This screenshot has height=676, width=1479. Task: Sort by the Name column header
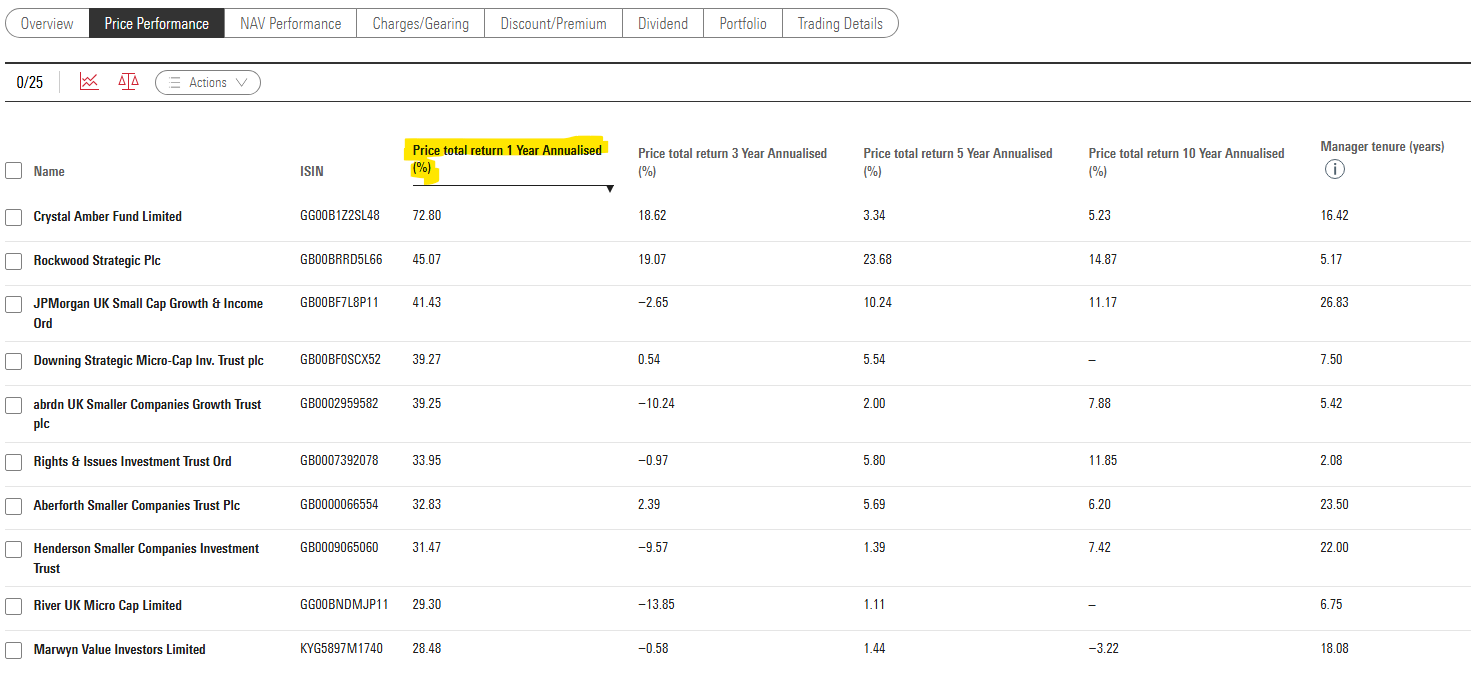[49, 171]
